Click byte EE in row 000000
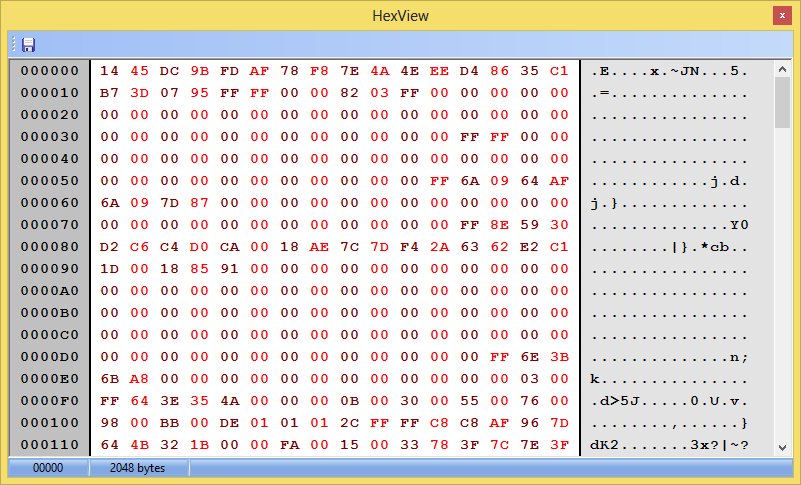The width and height of the screenshot is (801, 485). pyautogui.click(x=439, y=71)
